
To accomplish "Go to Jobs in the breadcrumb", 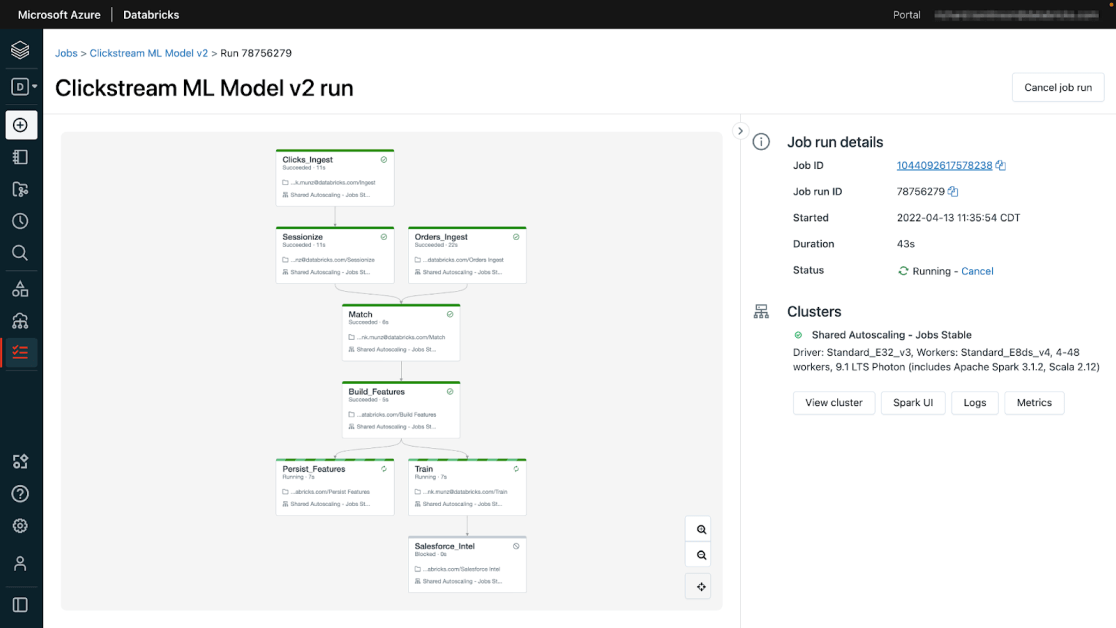I will click(66, 53).
